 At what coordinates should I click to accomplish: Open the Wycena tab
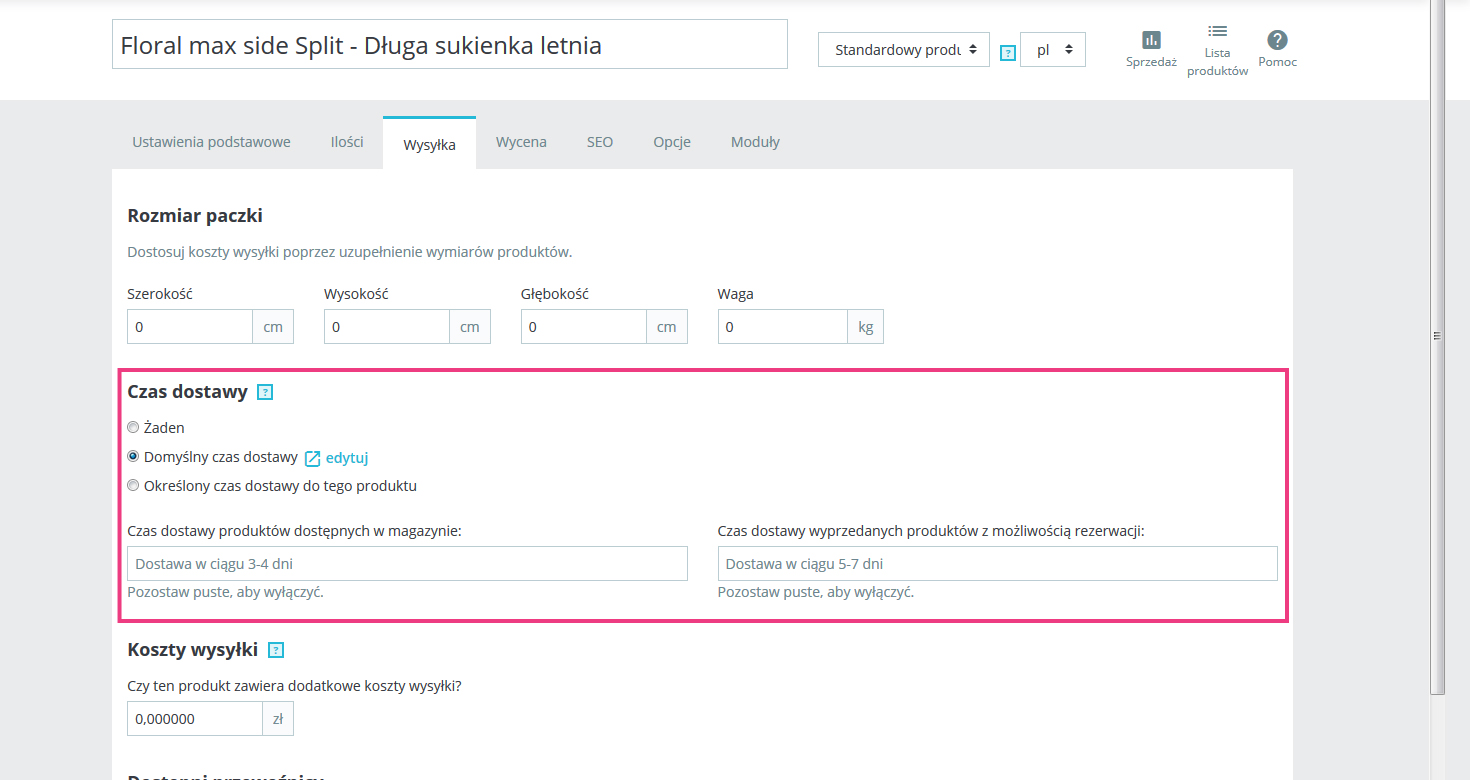click(x=521, y=142)
